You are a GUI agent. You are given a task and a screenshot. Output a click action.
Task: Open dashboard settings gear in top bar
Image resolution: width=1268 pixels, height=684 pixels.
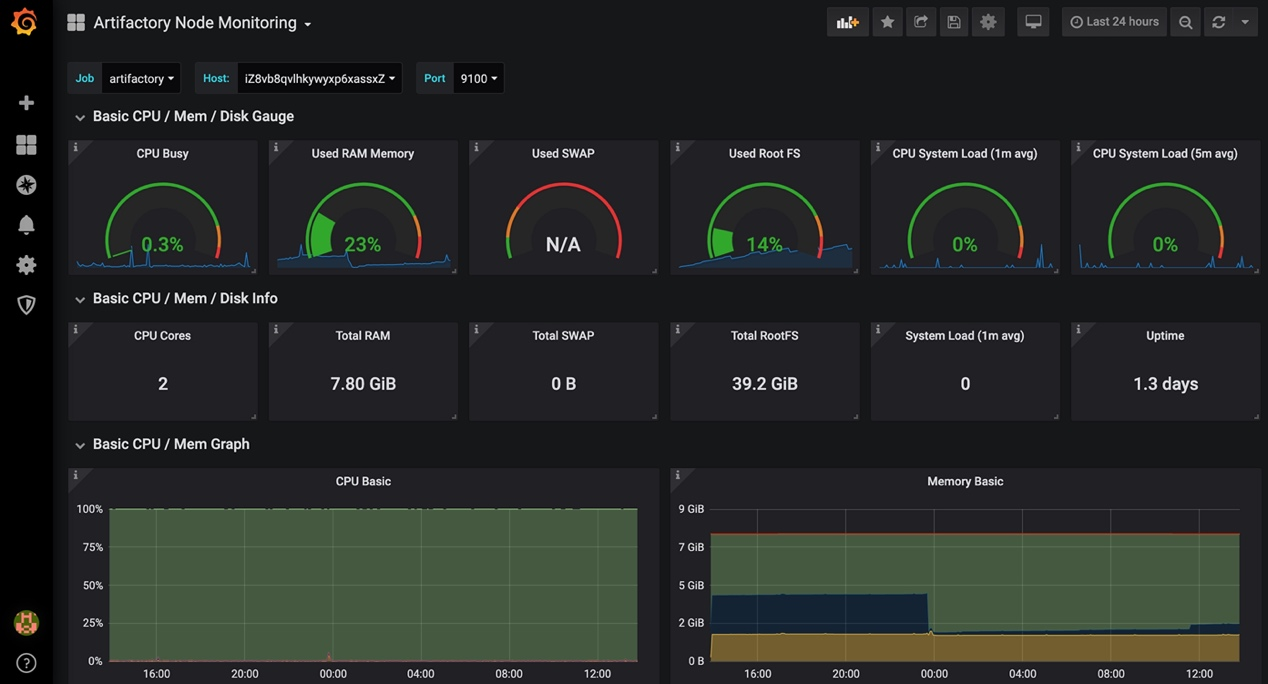[988, 22]
